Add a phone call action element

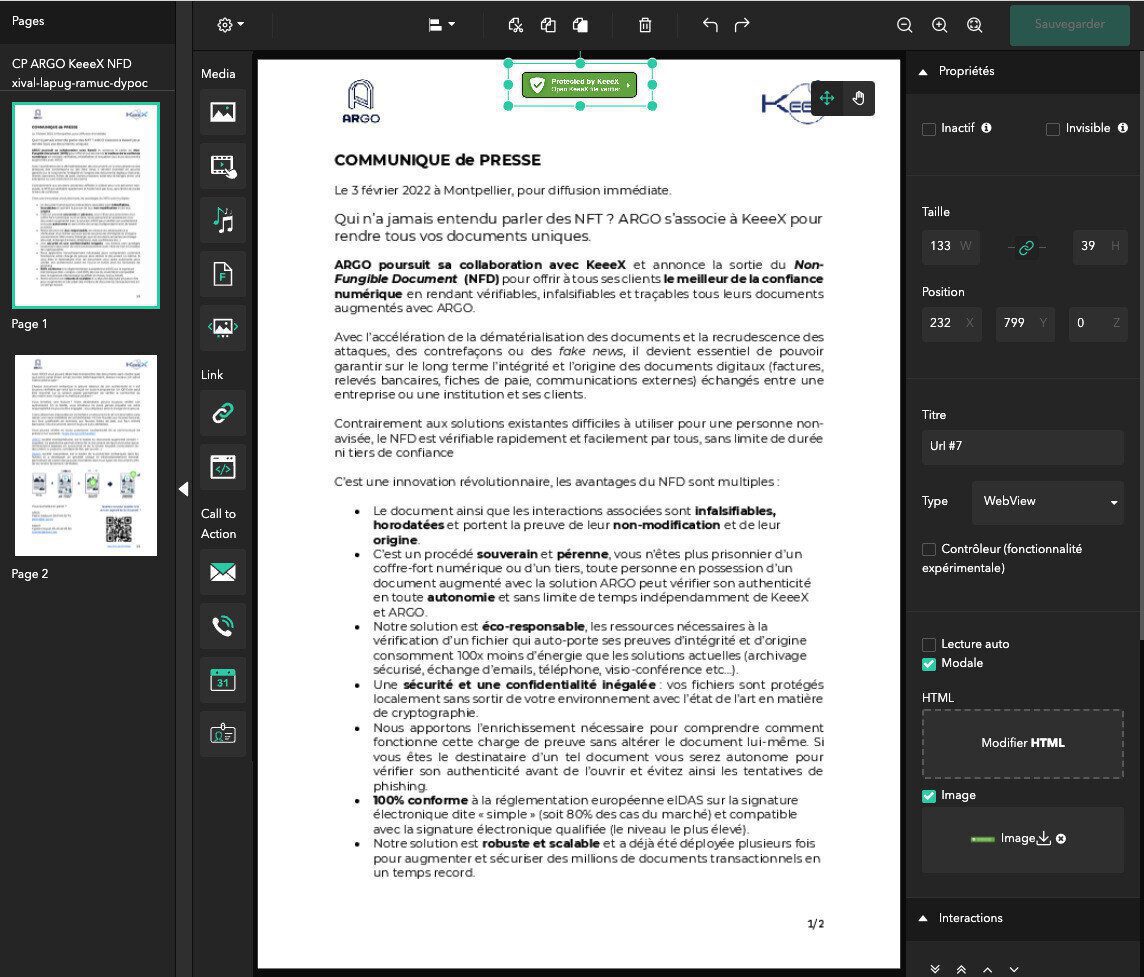coord(223,626)
